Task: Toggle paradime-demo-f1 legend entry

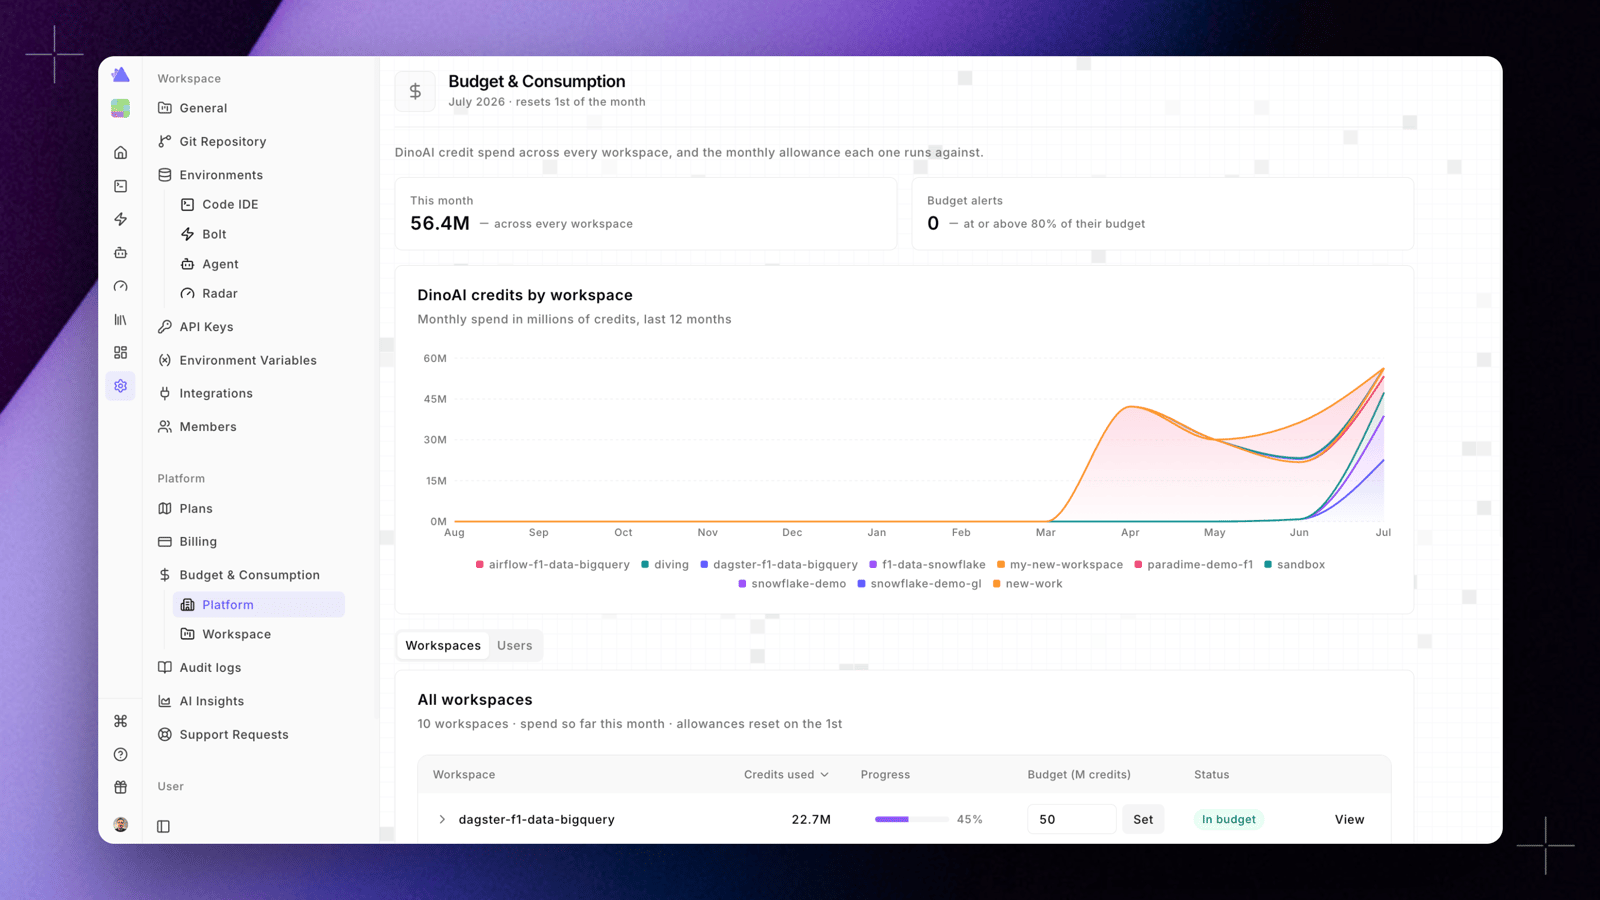Action: pos(1193,564)
